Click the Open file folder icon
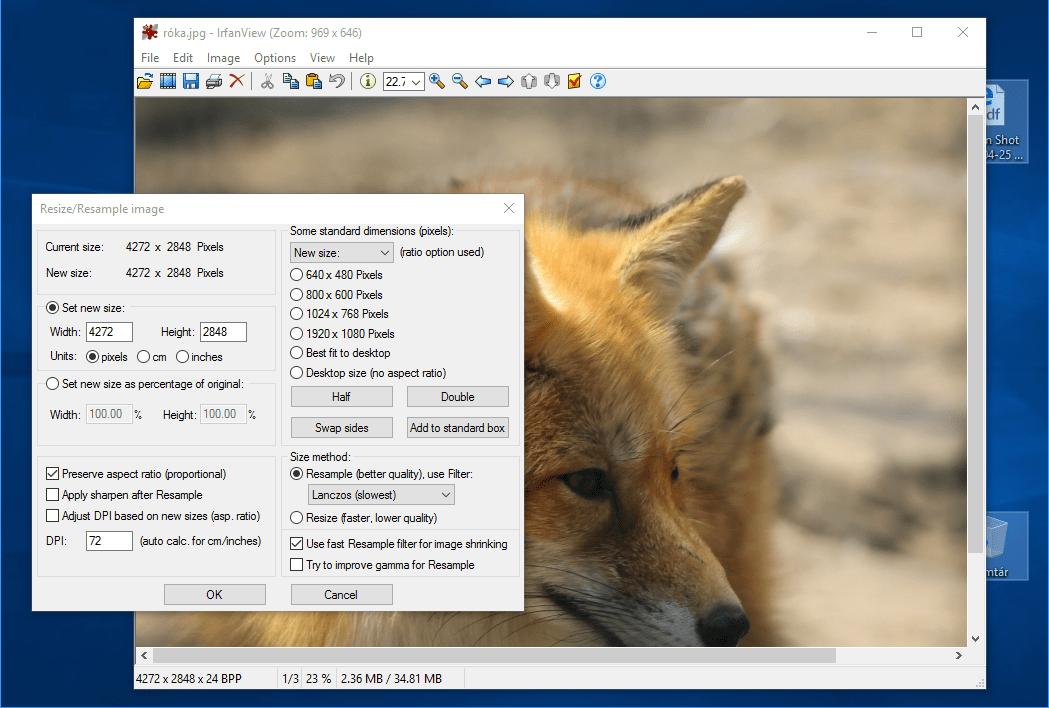Screen dimensions: 1049x708 [145, 82]
